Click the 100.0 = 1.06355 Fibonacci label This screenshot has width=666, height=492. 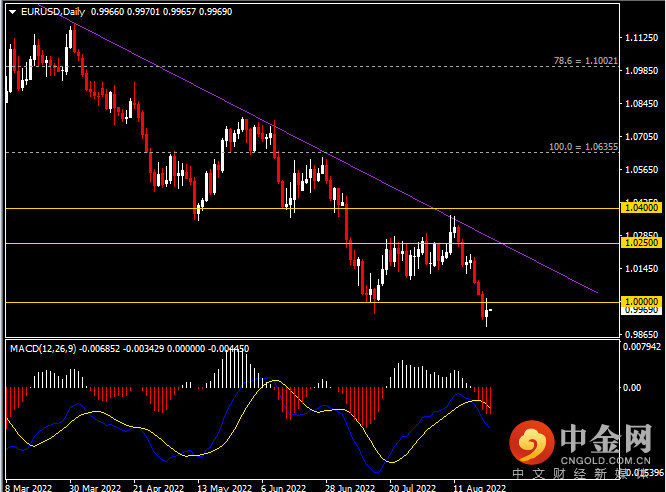pos(584,147)
